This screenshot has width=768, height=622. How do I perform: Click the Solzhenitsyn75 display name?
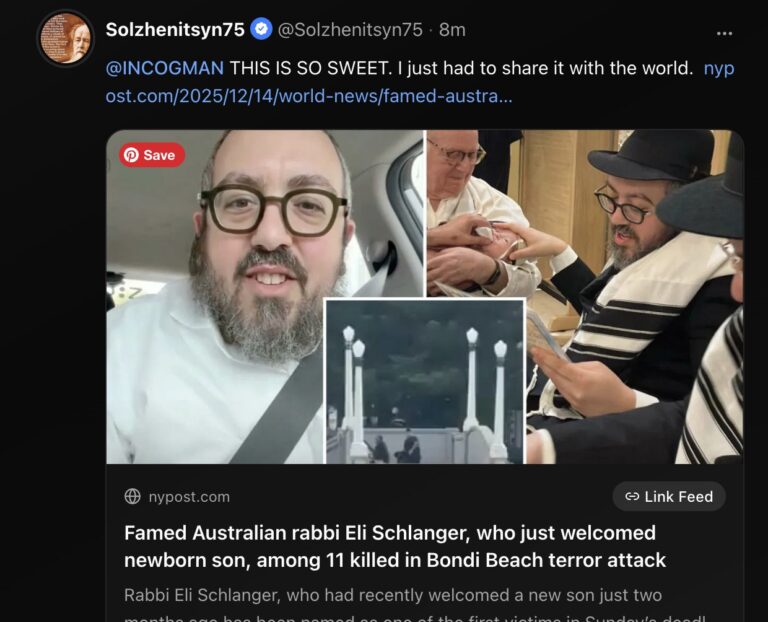[x=175, y=30]
